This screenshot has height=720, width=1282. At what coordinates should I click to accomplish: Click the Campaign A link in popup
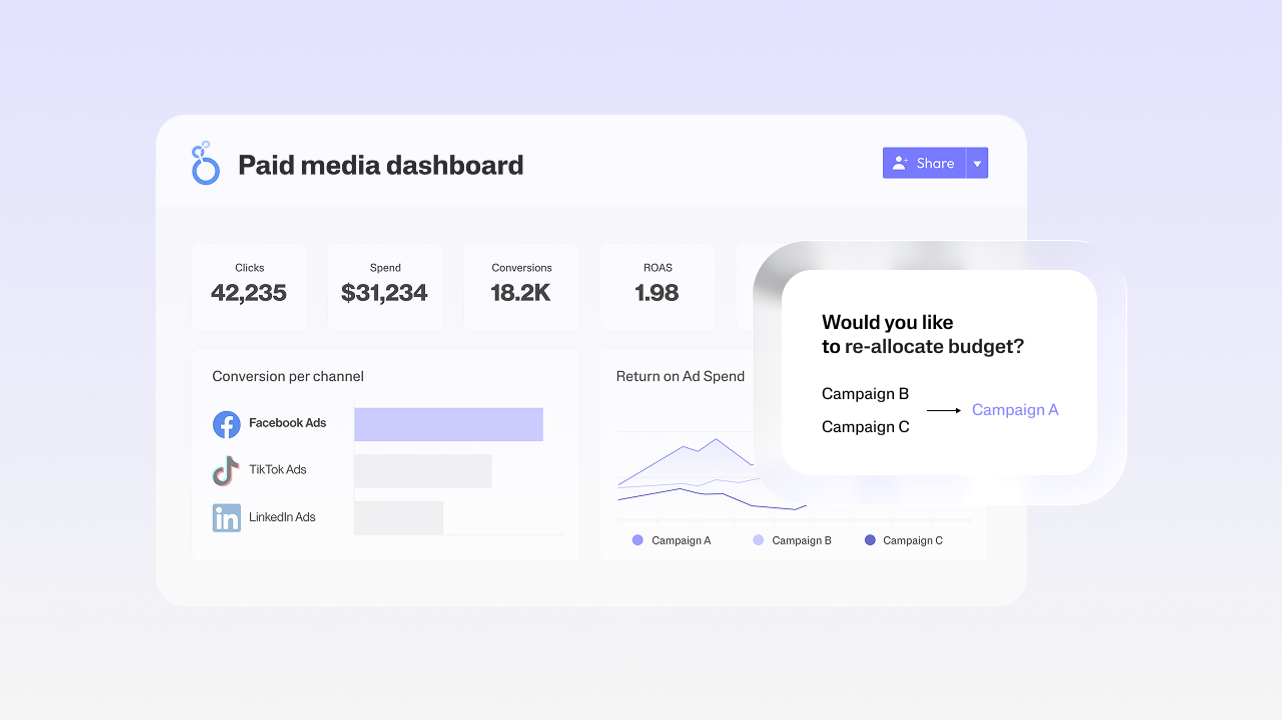click(1014, 410)
